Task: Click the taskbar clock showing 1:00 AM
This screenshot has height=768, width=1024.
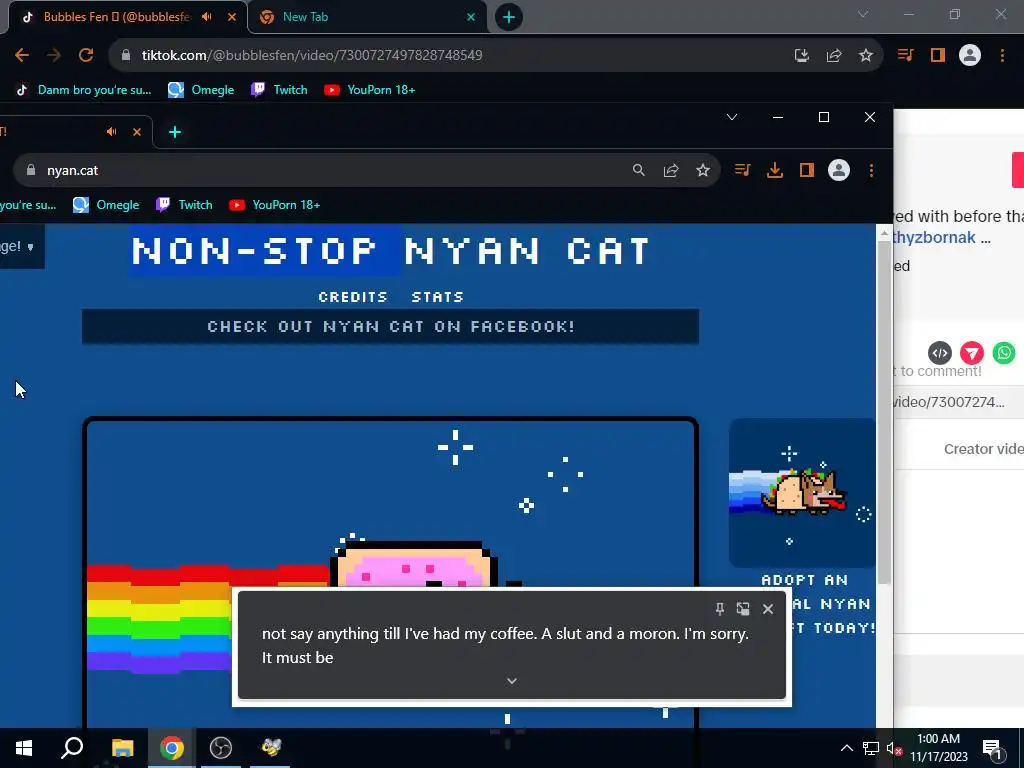Action: (938, 748)
